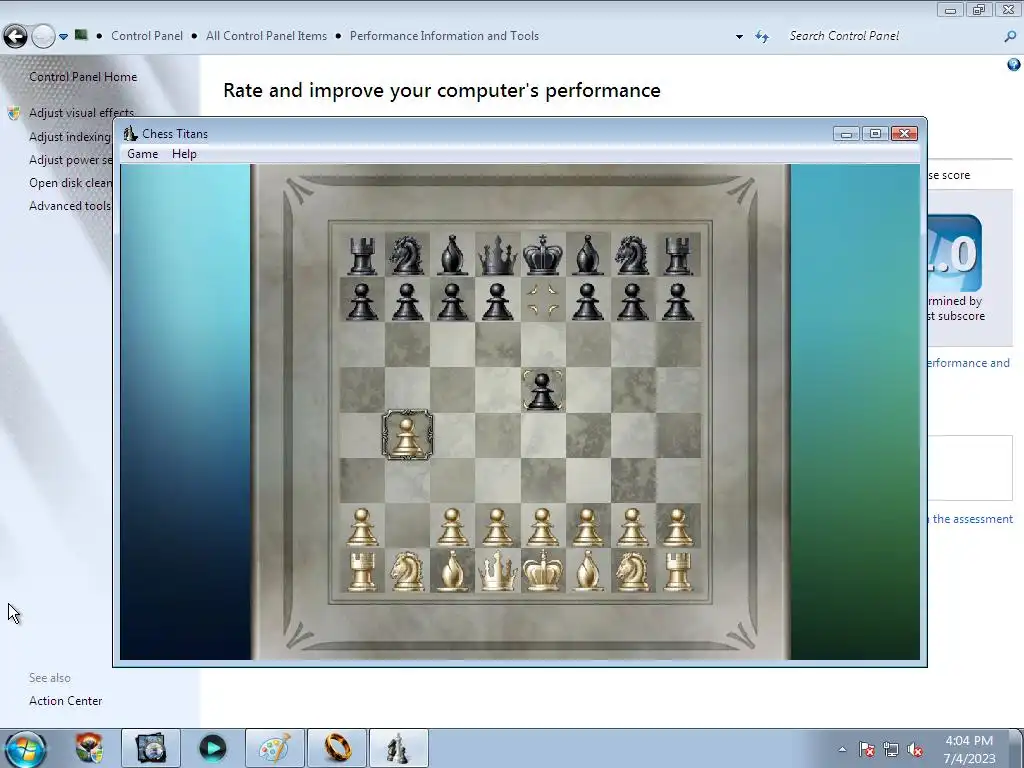This screenshot has width=1024, height=768.
Task: Click Control Panel breadcrumb in address bar
Action: pyautogui.click(x=147, y=36)
